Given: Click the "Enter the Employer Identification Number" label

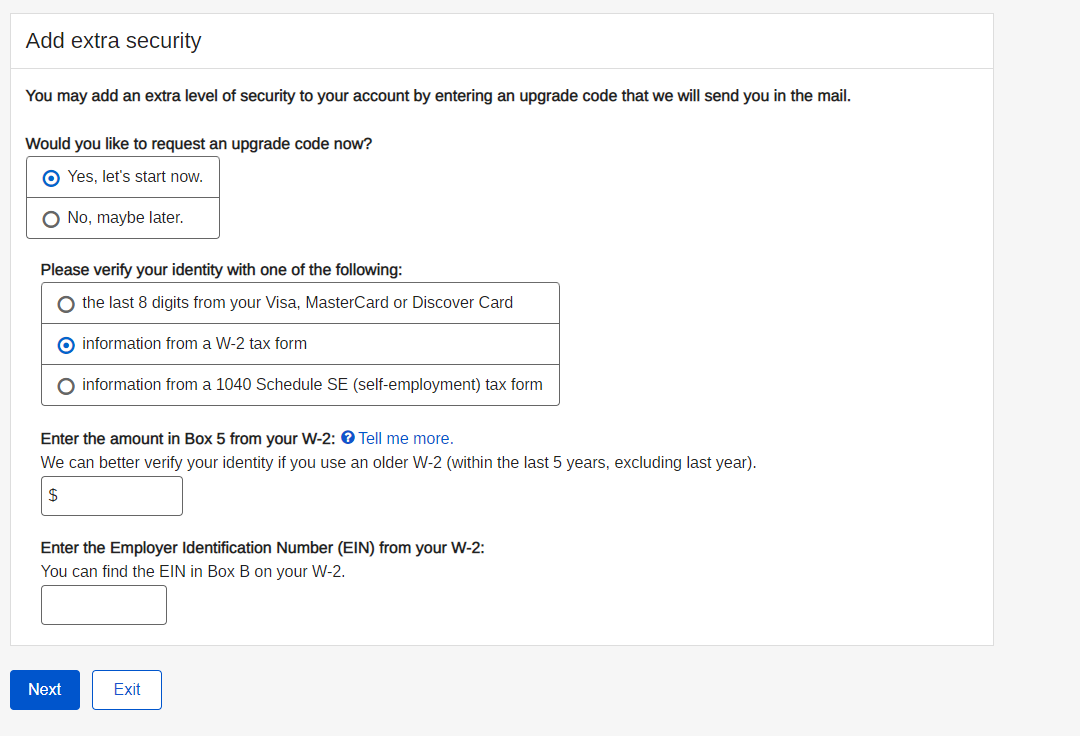Looking at the screenshot, I should pyautogui.click(x=262, y=548).
